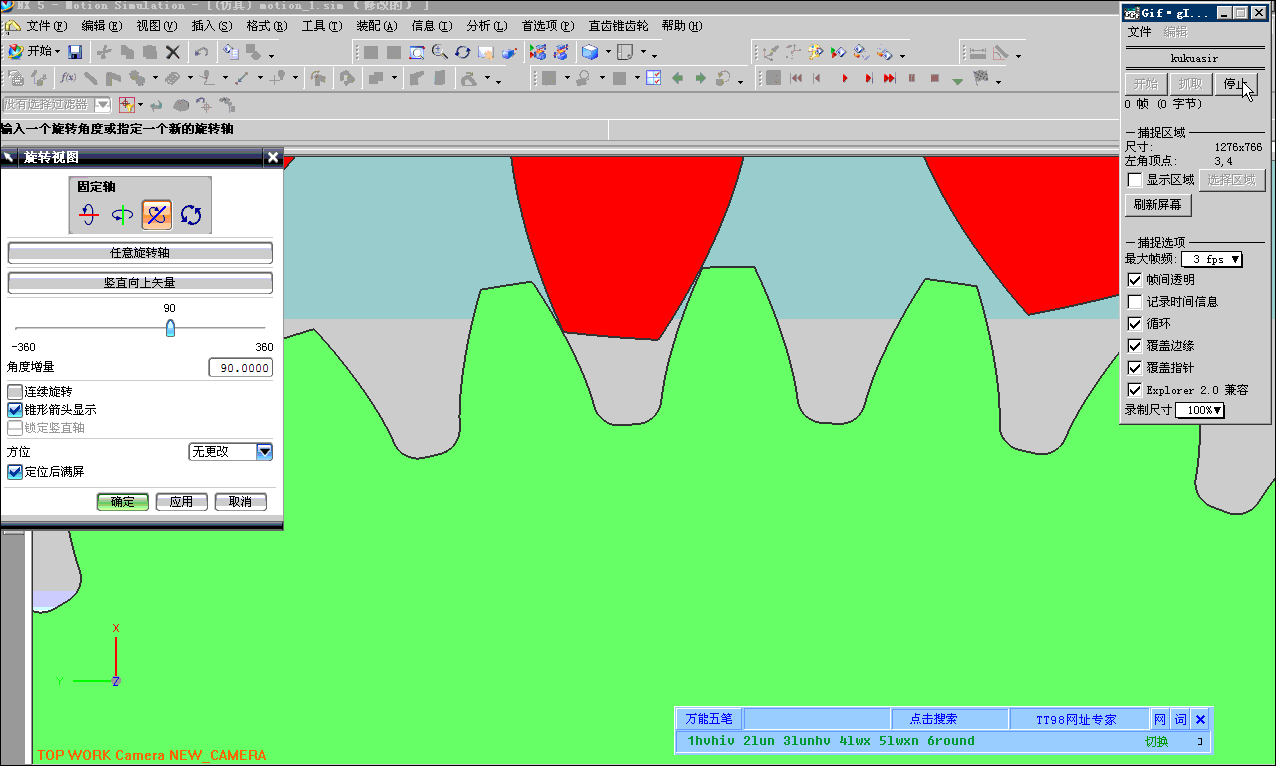Activate the zoom magnifier tool
Screen dimensions: 1276x766
440,52
